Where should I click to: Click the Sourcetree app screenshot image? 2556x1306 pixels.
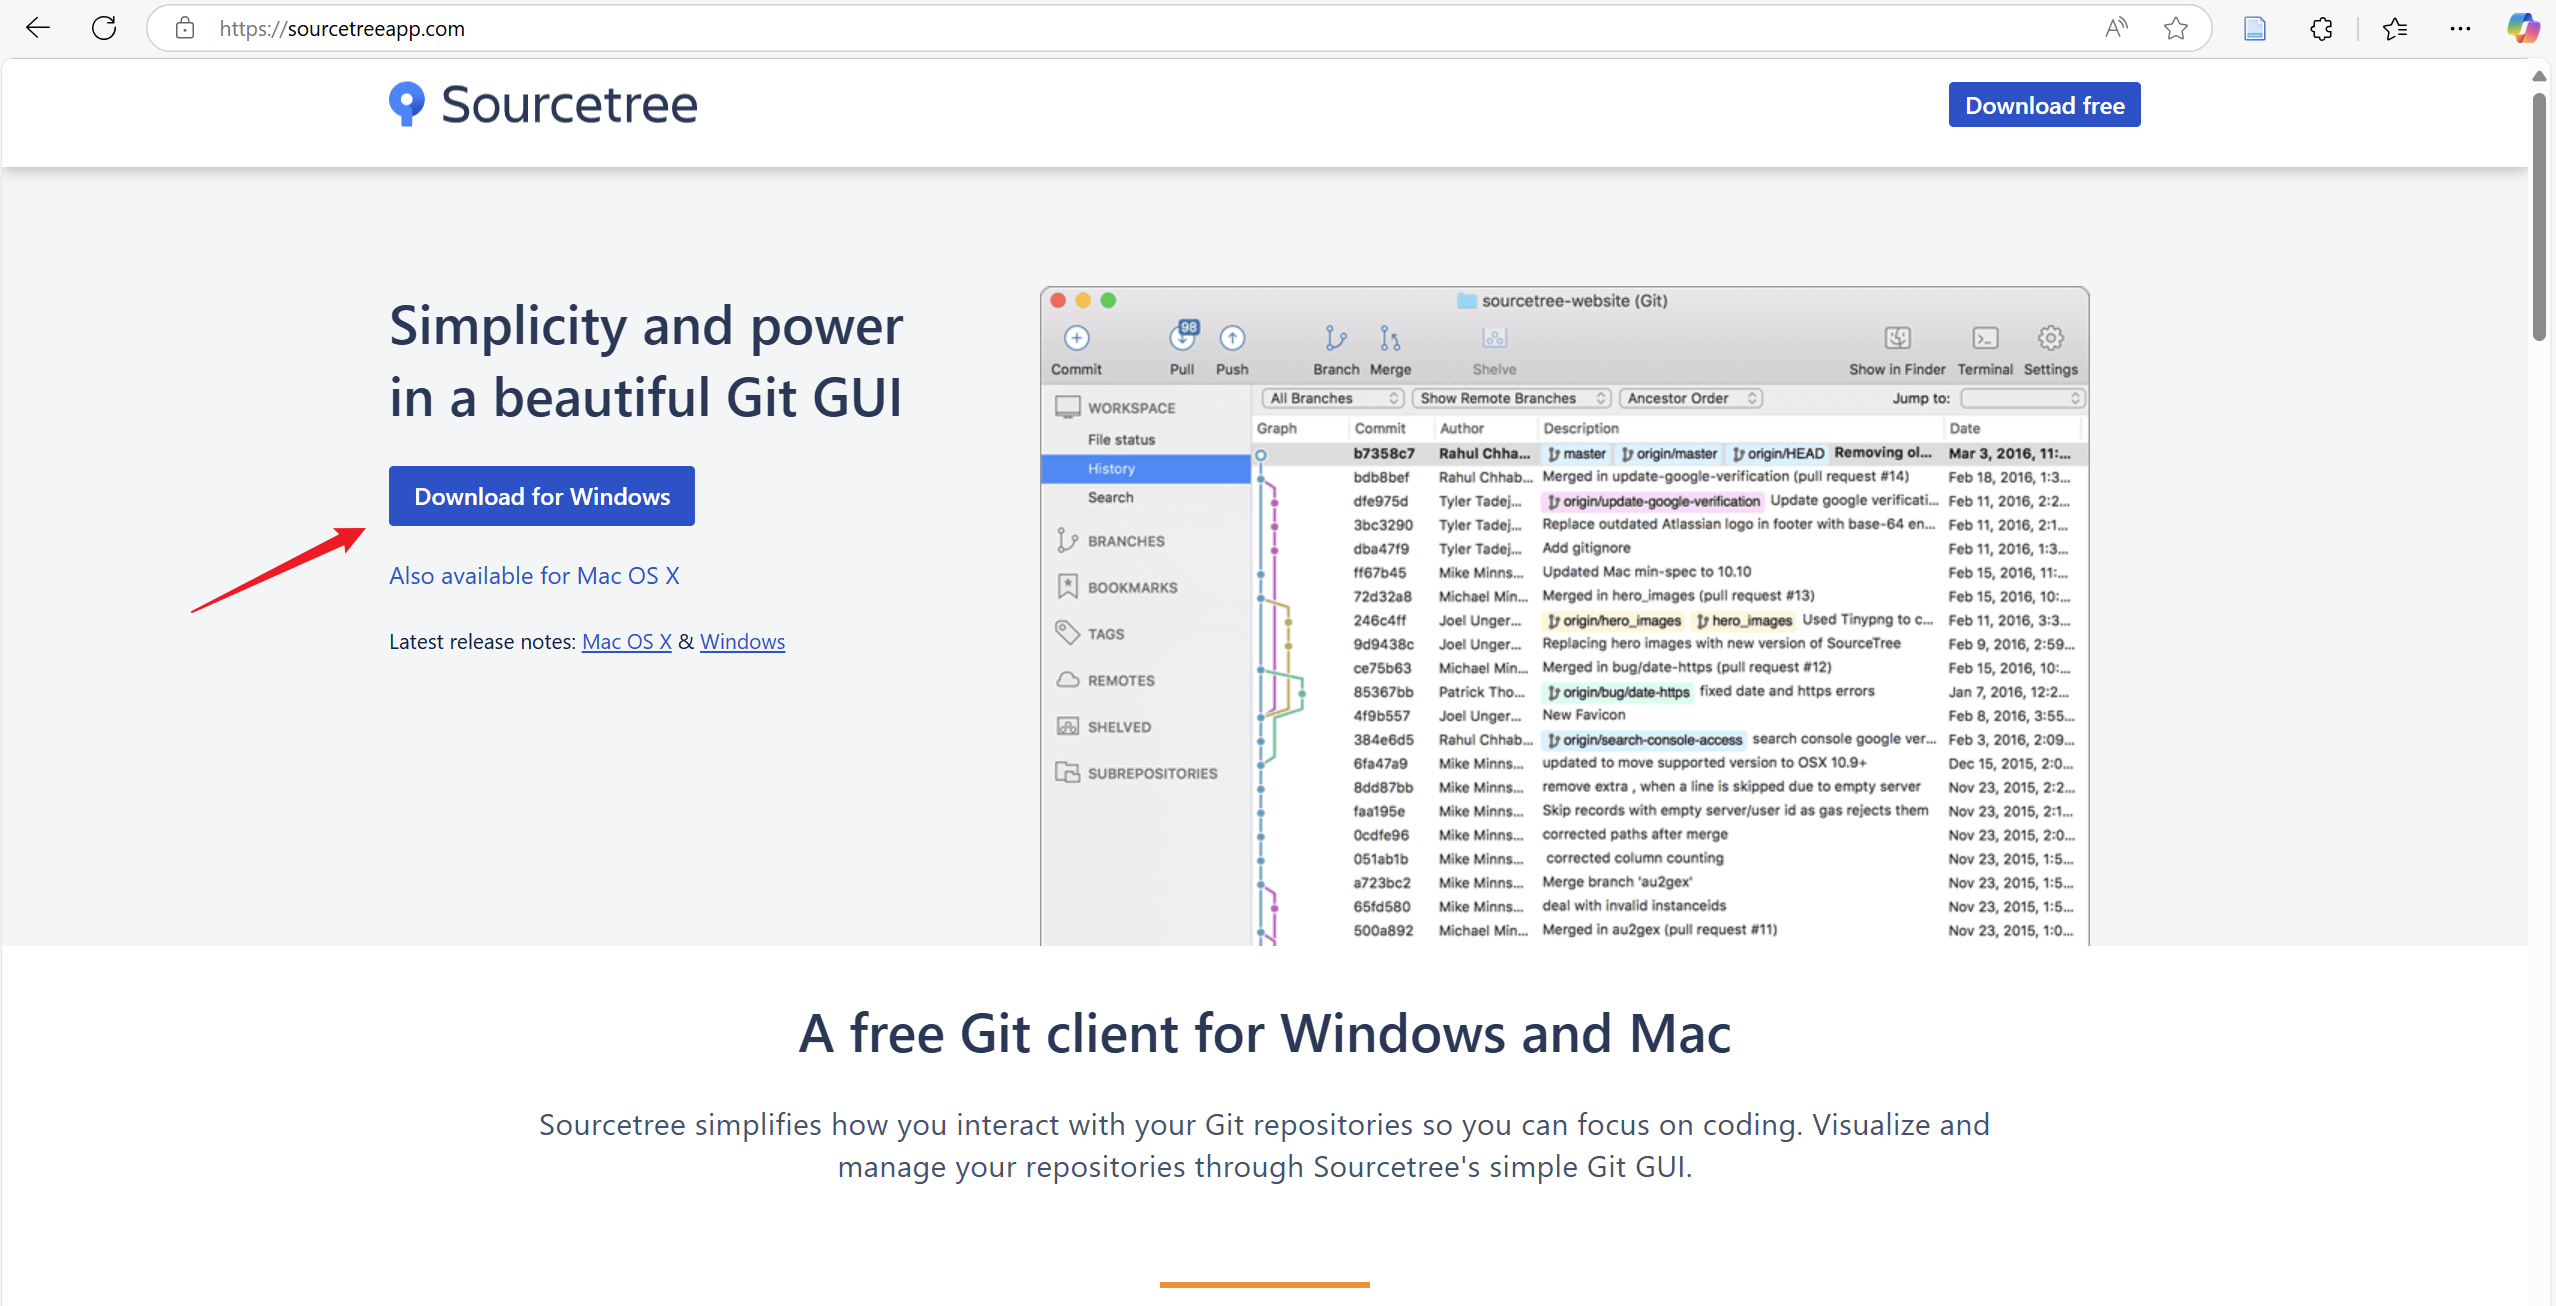[x=1564, y=616]
